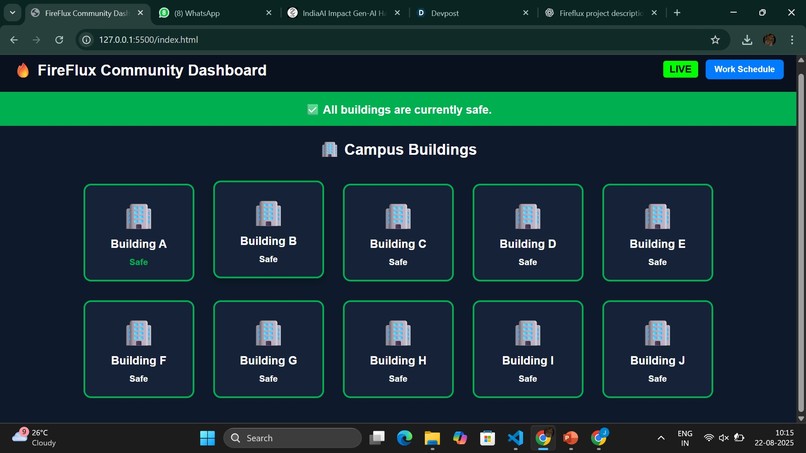The width and height of the screenshot is (806, 453).
Task: Open the weather widget showing 26°C Cloudy
Action: click(x=35, y=438)
